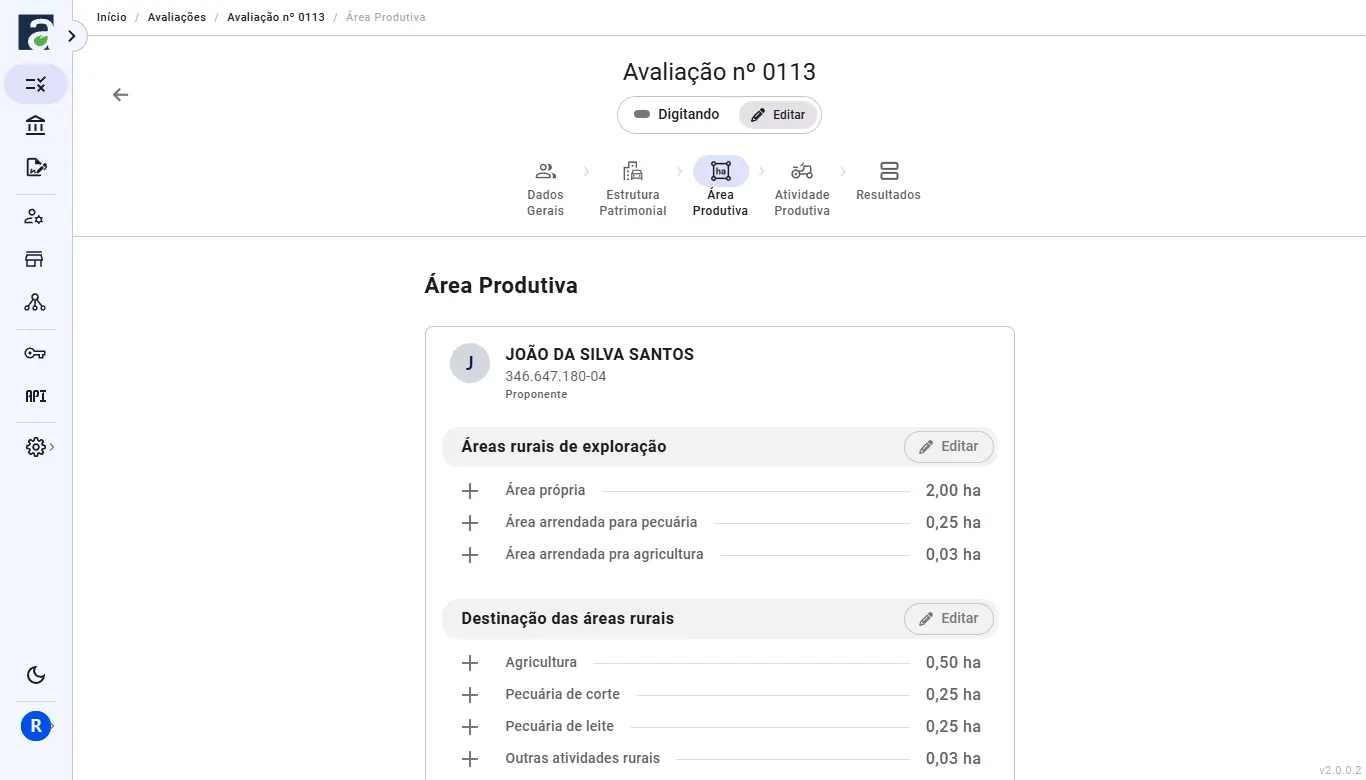Click the R user avatar at bottom left
The image size is (1366, 780).
35,725
